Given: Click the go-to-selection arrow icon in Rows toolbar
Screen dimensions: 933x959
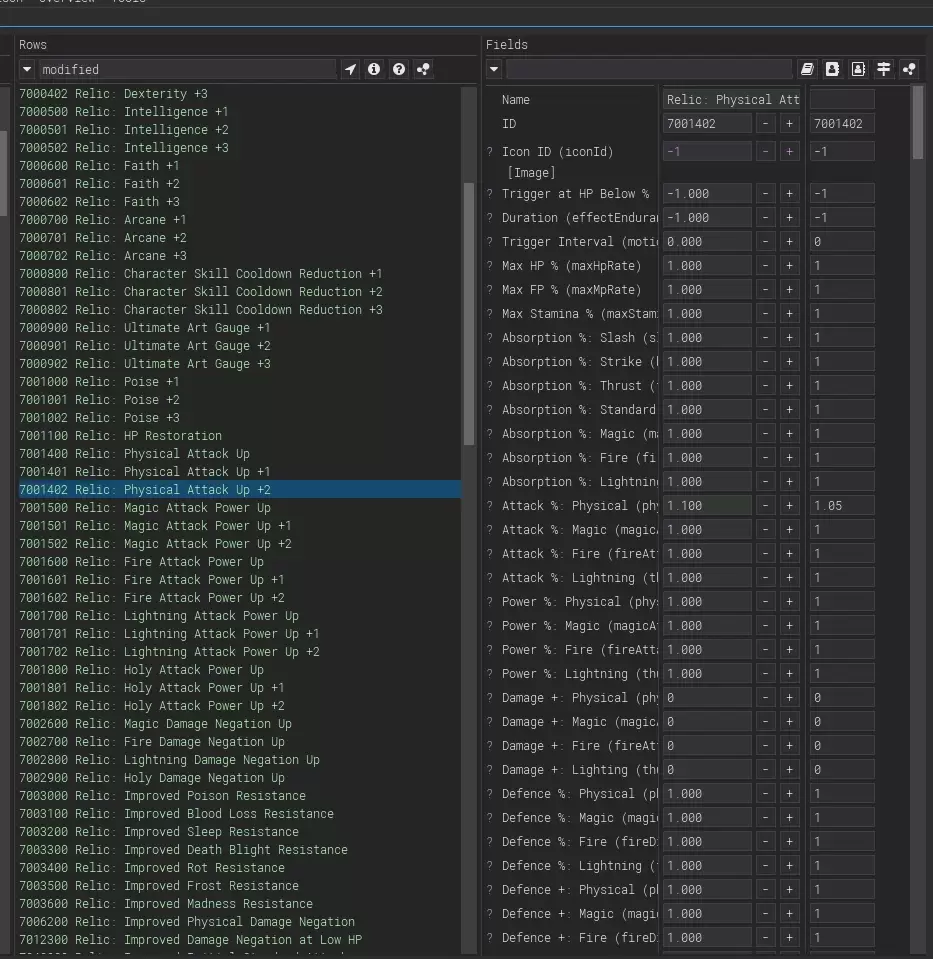Looking at the screenshot, I should (350, 69).
